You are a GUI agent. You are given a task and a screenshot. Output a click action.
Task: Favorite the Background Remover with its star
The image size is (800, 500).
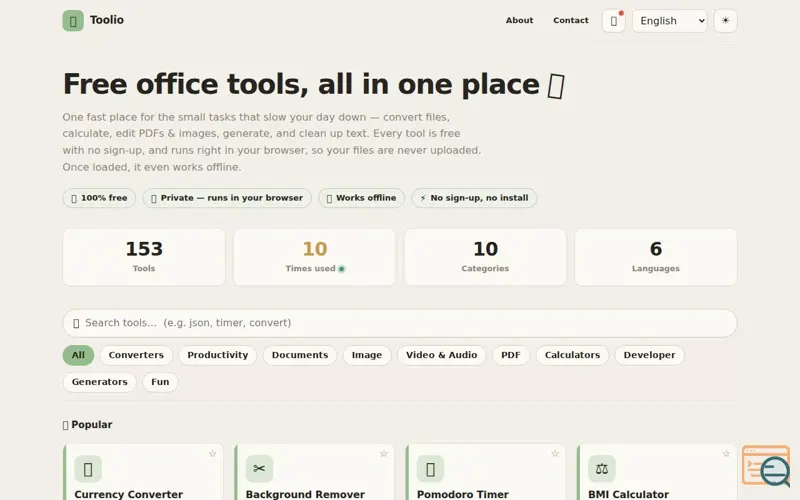coord(384,454)
